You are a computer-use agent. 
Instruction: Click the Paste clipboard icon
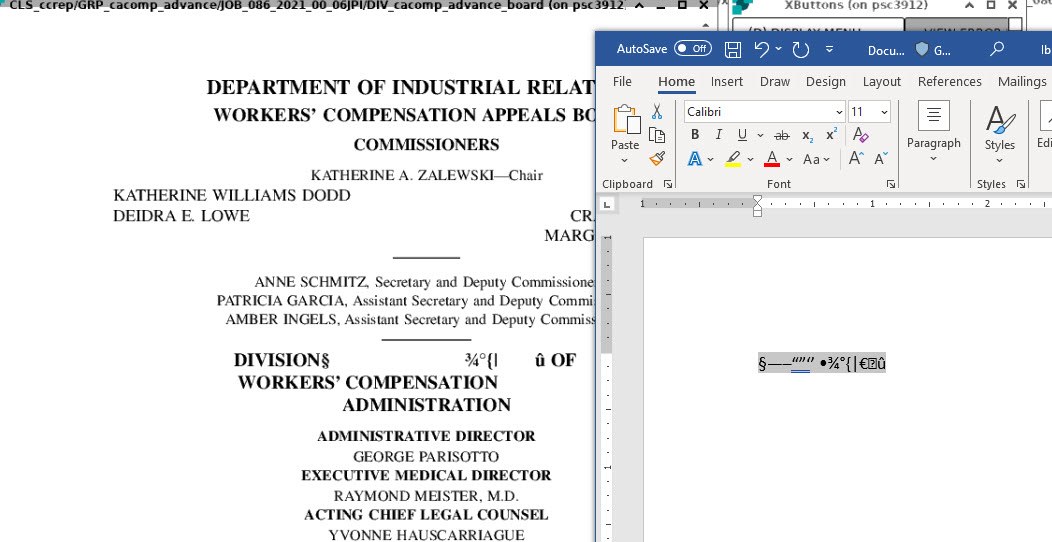click(x=626, y=120)
